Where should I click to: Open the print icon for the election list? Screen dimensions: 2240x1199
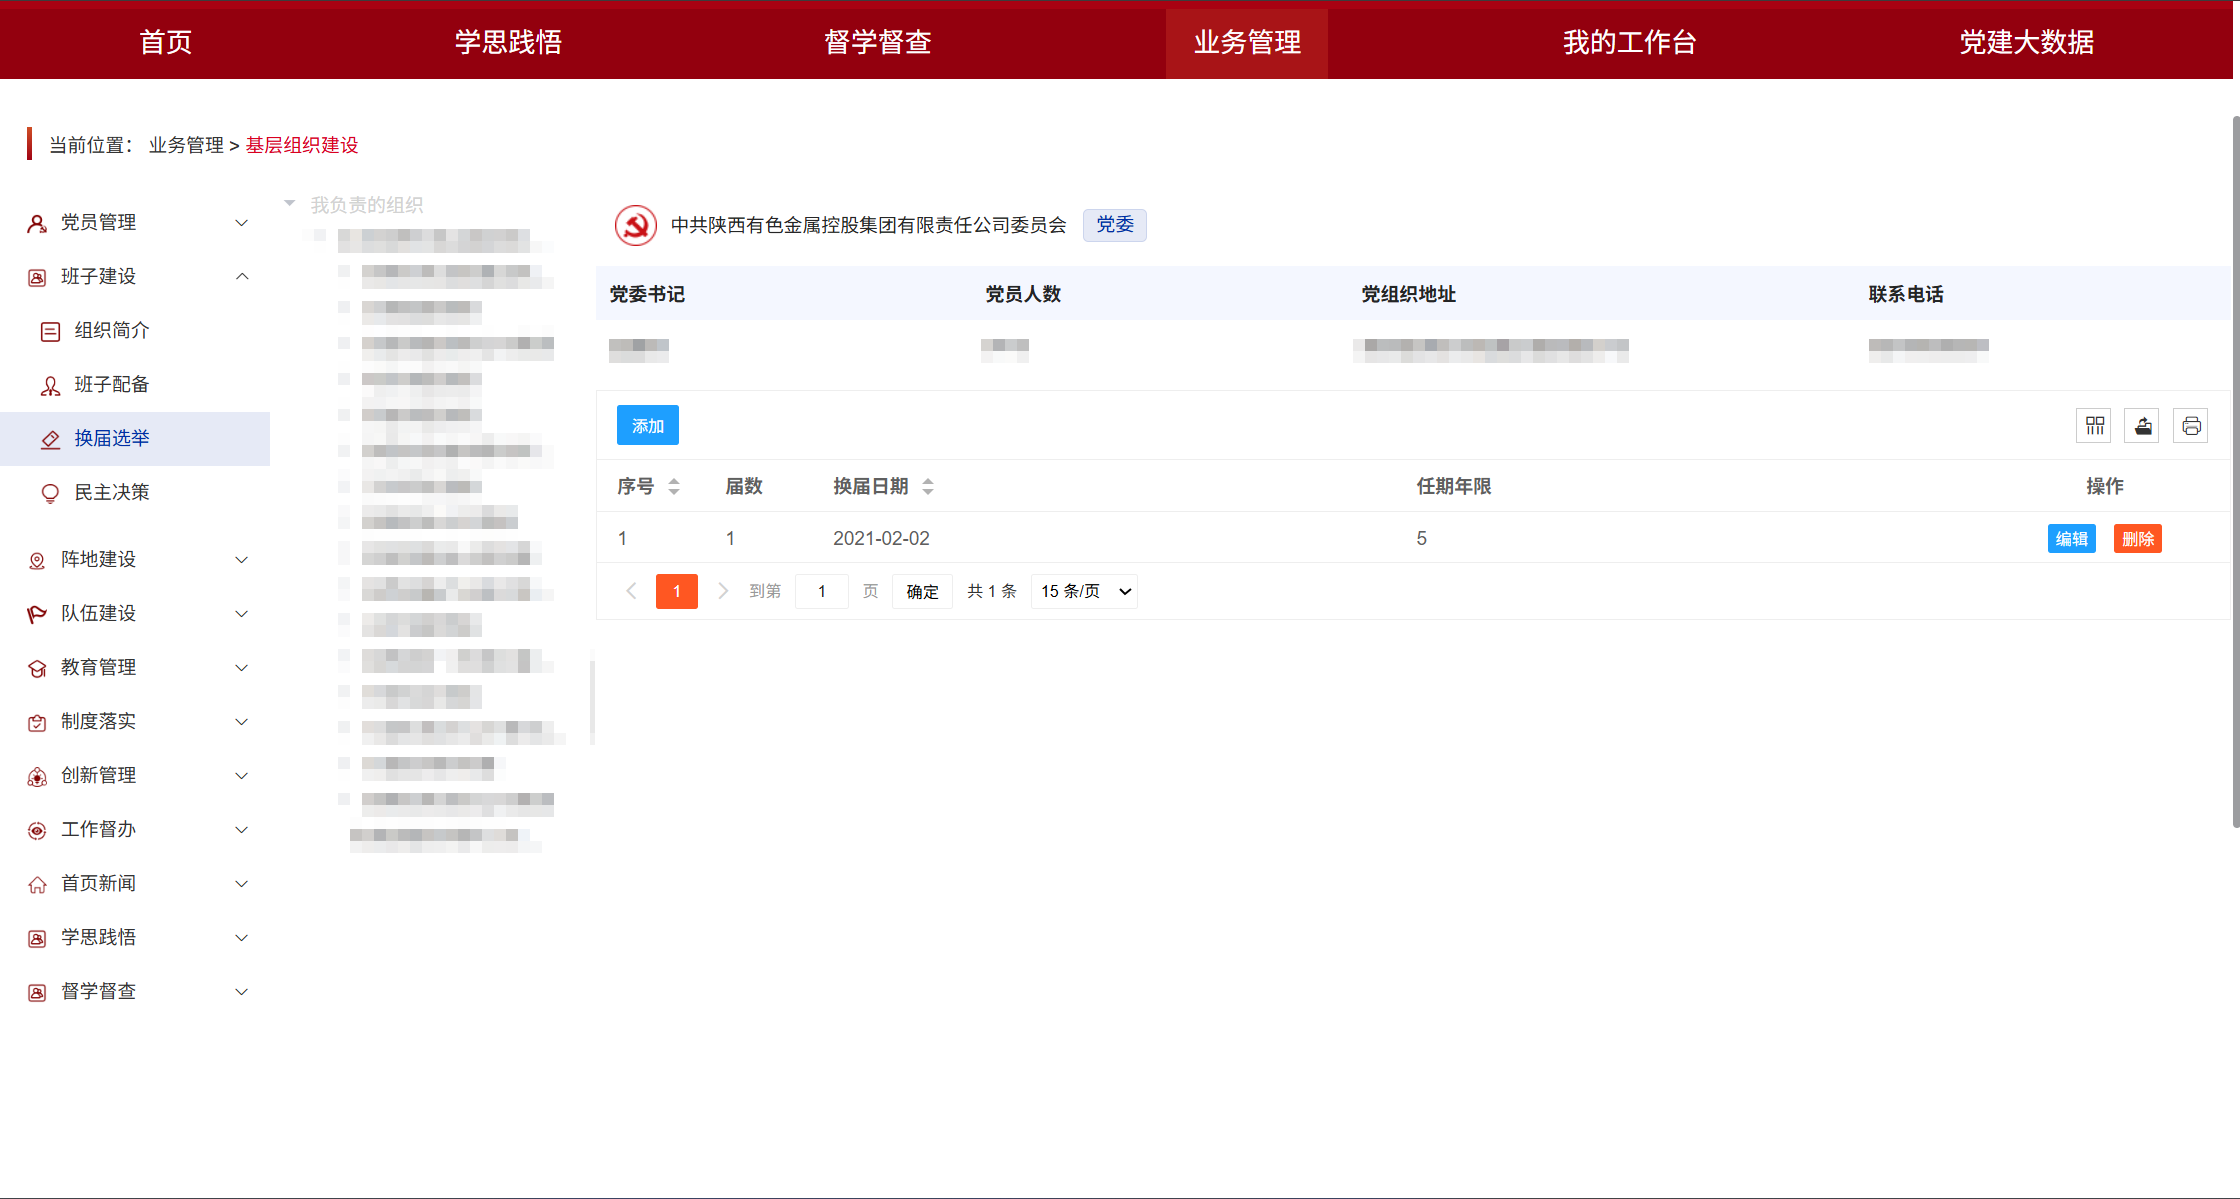click(2190, 425)
